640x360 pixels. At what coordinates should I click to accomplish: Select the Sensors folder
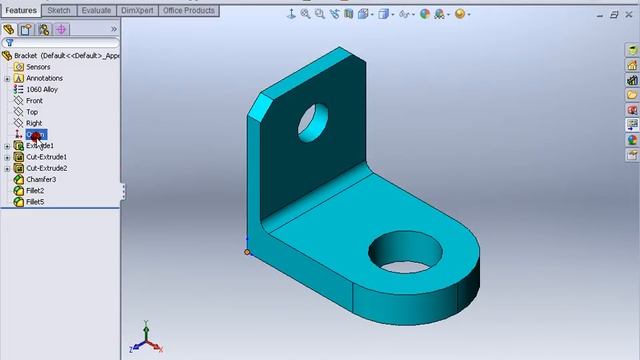click(x=32, y=67)
